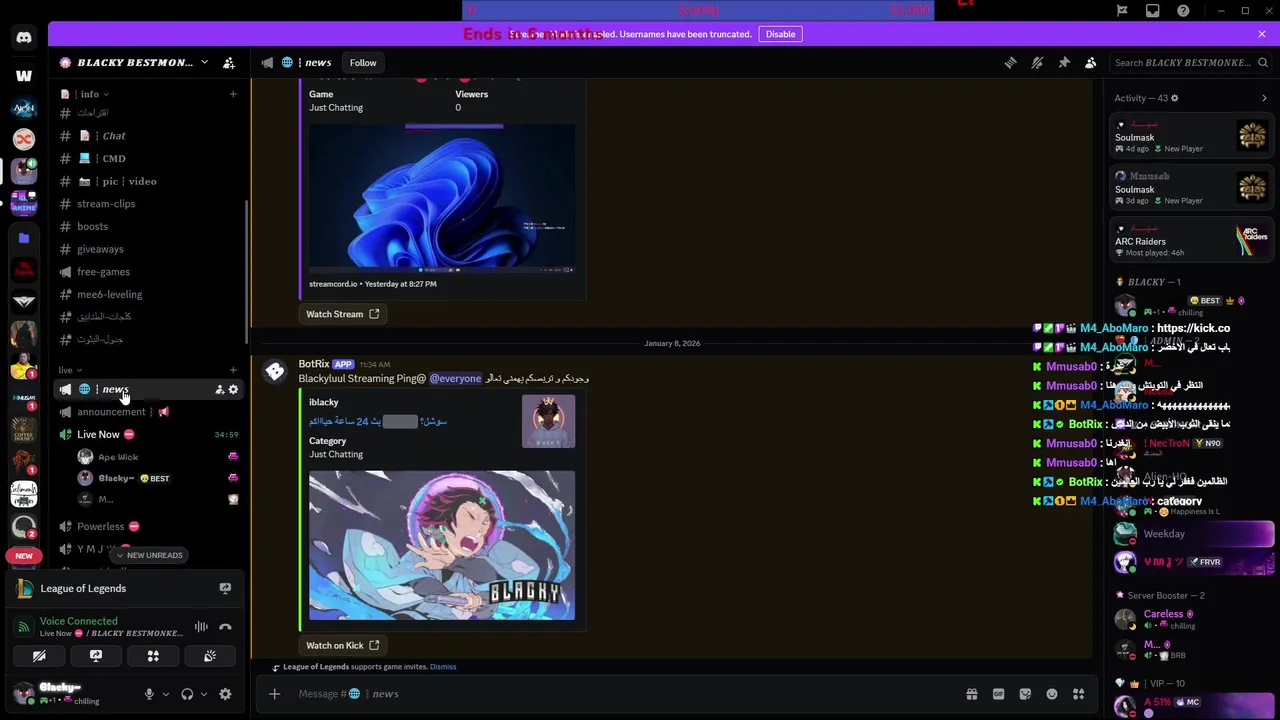The image size is (1280, 720).
Task: Open the inbox icon in title bar
Action: (1153, 11)
